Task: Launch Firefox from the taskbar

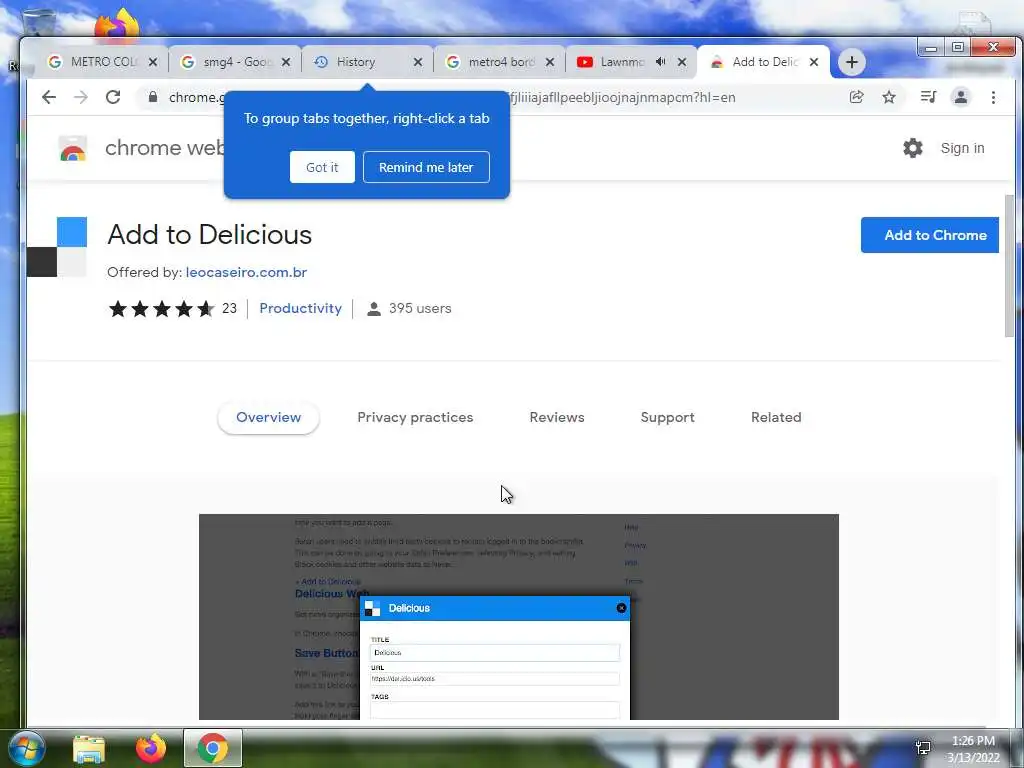Action: 151,748
